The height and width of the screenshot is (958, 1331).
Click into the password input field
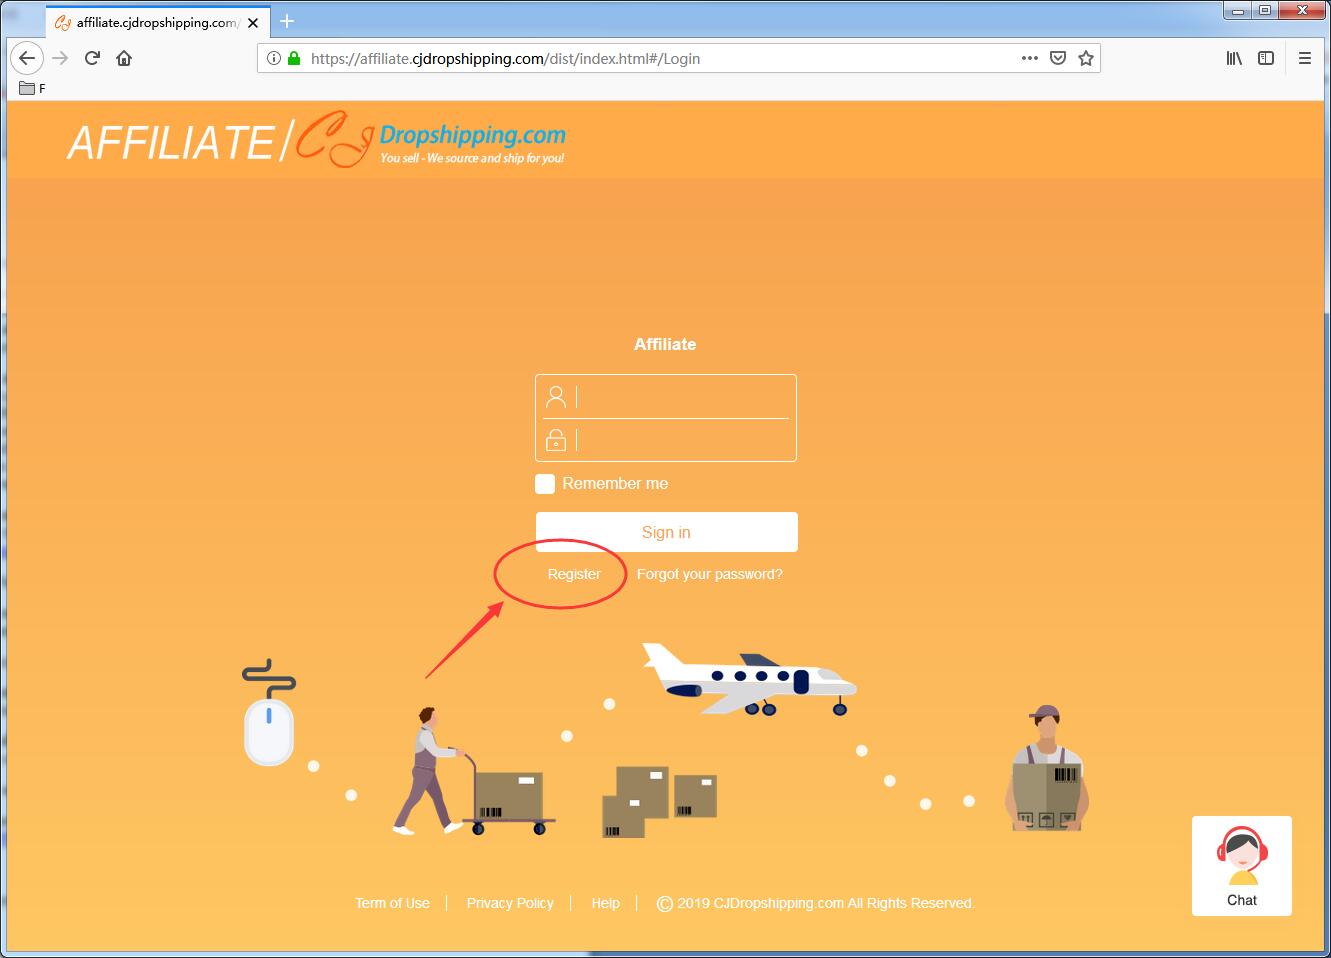[x=680, y=440]
